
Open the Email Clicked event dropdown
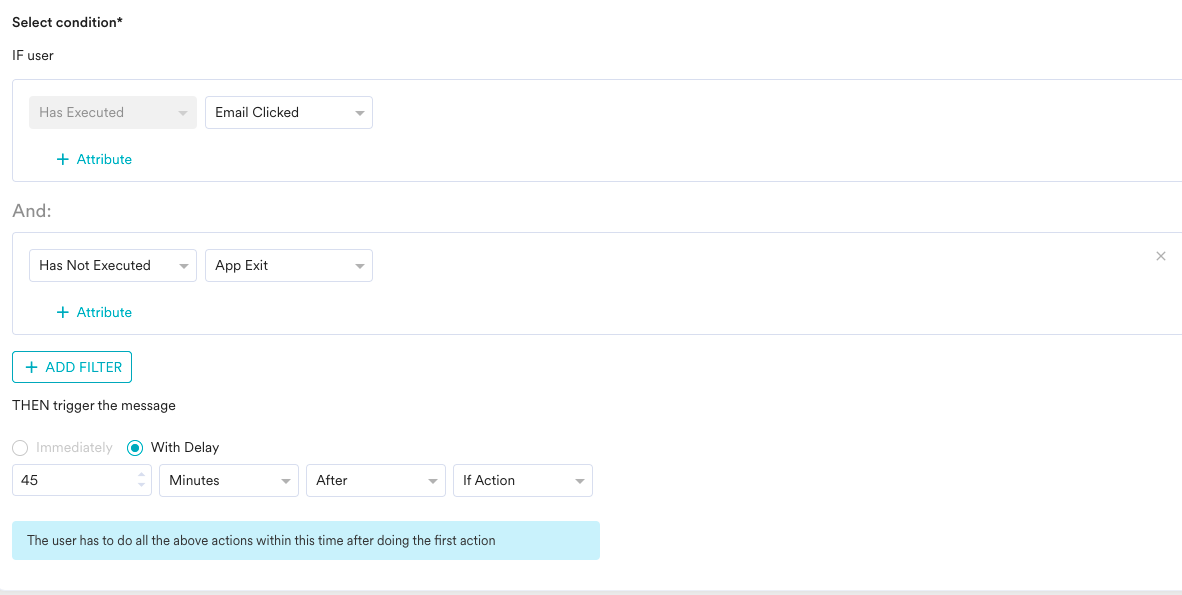coord(289,112)
